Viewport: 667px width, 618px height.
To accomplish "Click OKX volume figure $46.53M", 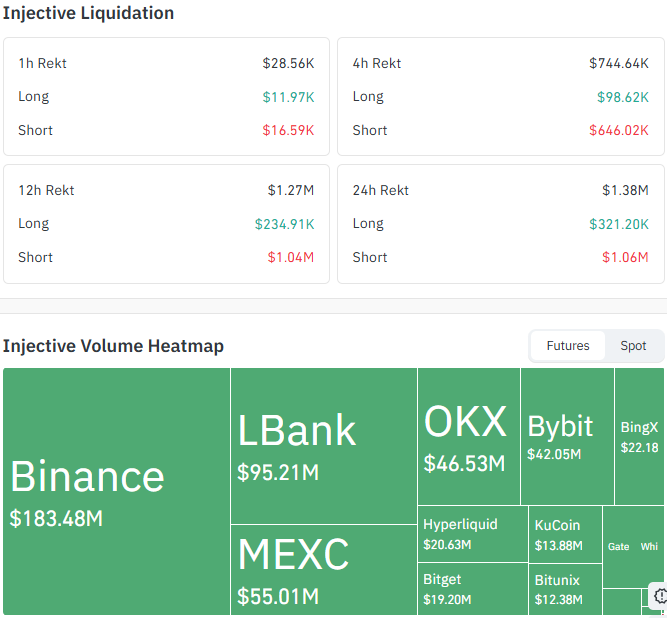I will (464, 463).
